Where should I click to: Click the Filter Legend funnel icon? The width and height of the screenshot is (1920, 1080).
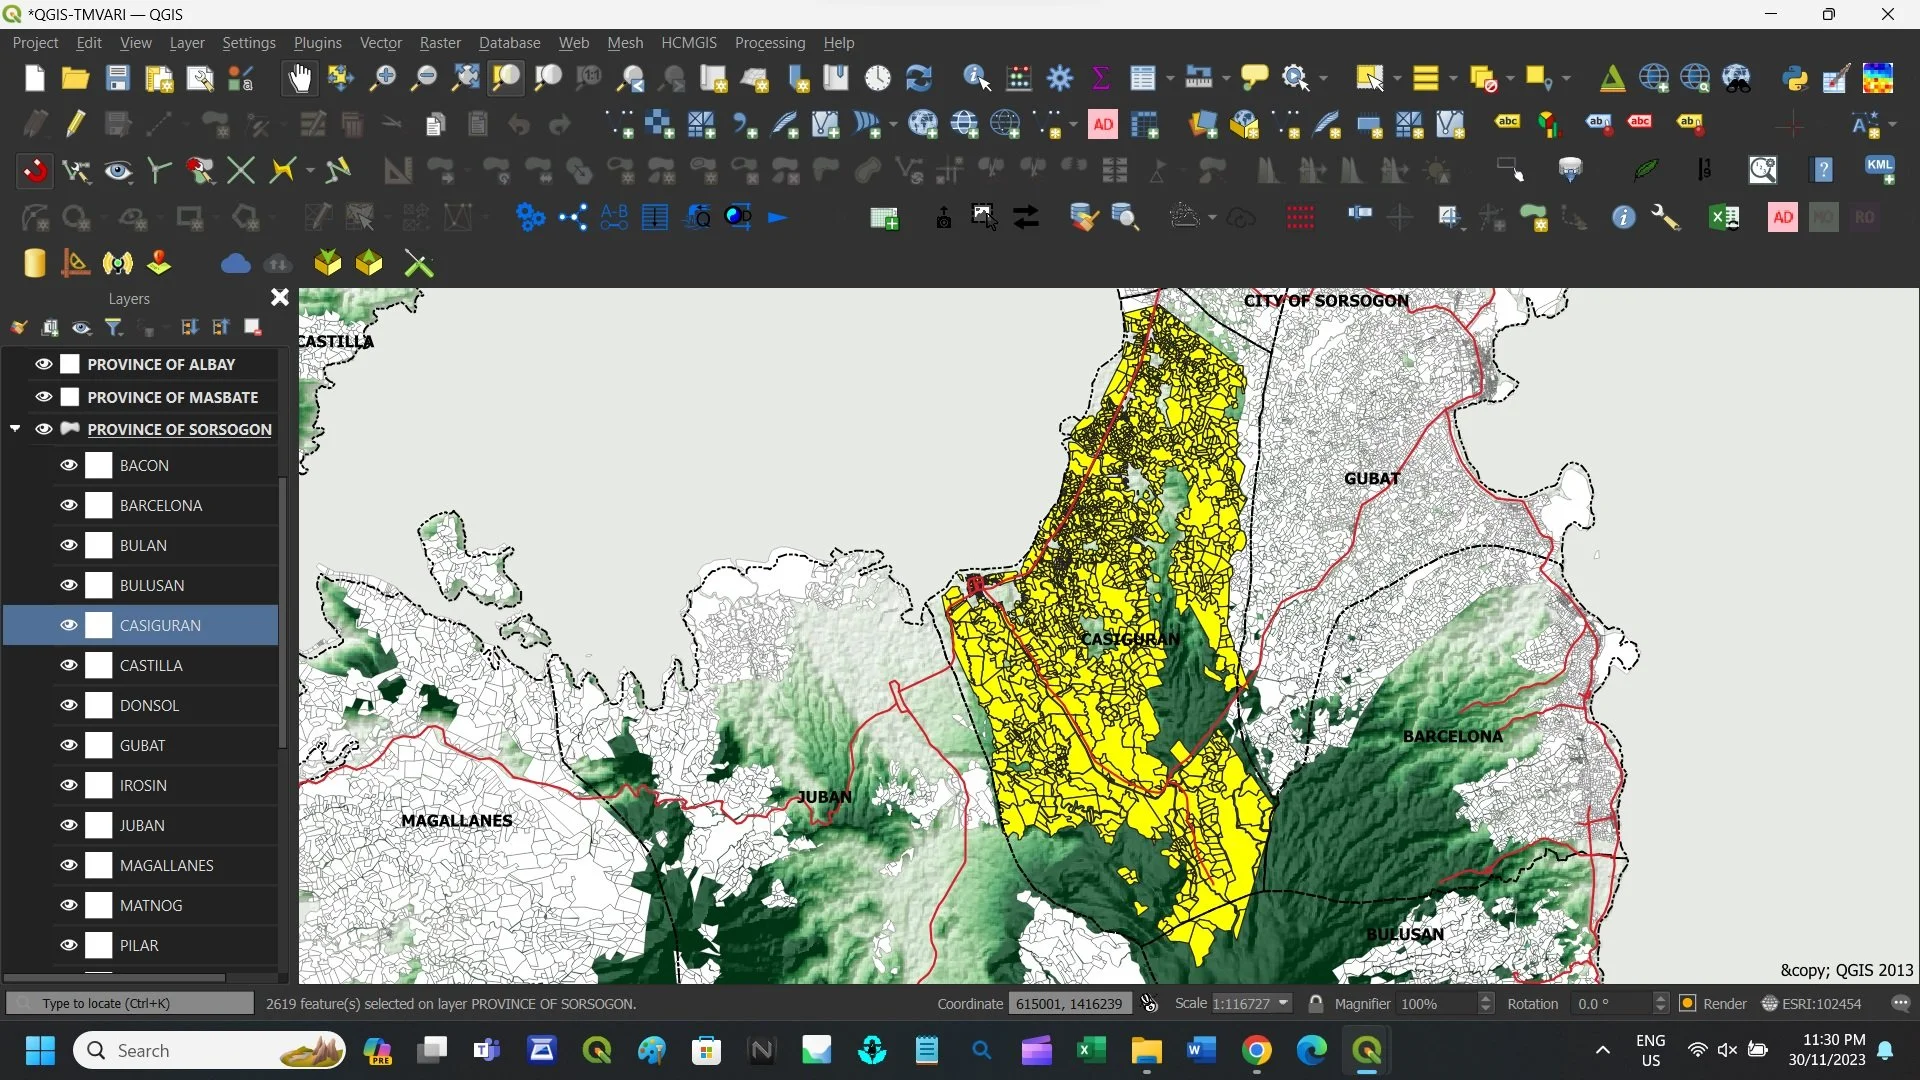[x=114, y=327]
